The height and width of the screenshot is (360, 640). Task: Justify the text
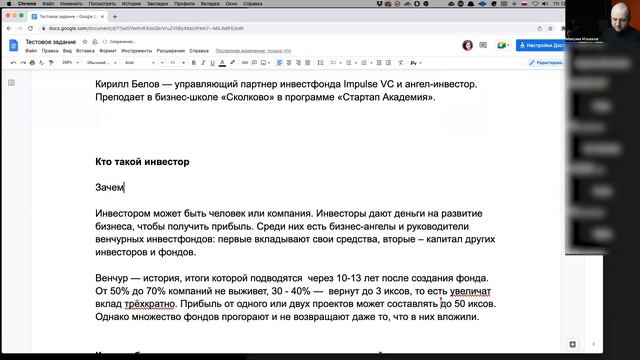308,63
